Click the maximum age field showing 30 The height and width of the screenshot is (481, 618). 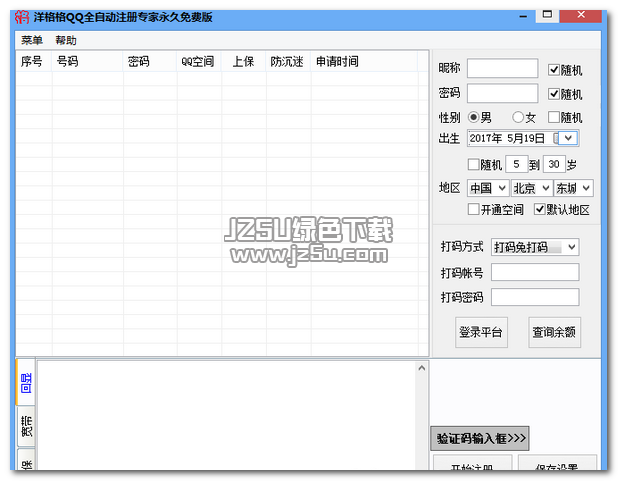point(554,164)
